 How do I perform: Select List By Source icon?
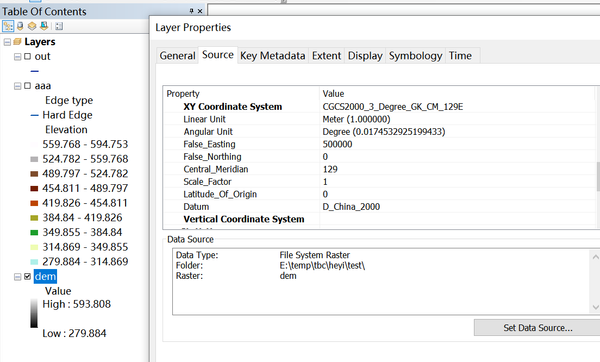click(20, 26)
